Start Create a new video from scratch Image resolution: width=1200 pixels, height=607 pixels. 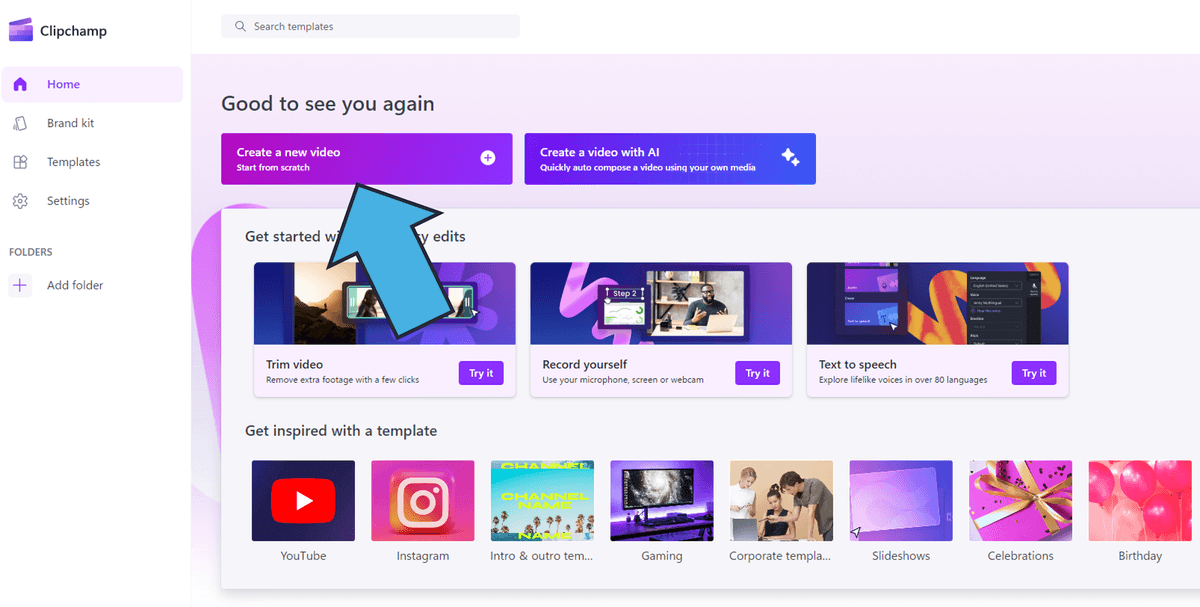(366, 159)
